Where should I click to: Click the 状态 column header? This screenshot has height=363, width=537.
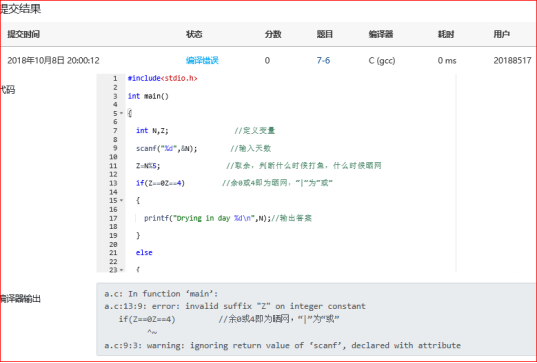194,34
